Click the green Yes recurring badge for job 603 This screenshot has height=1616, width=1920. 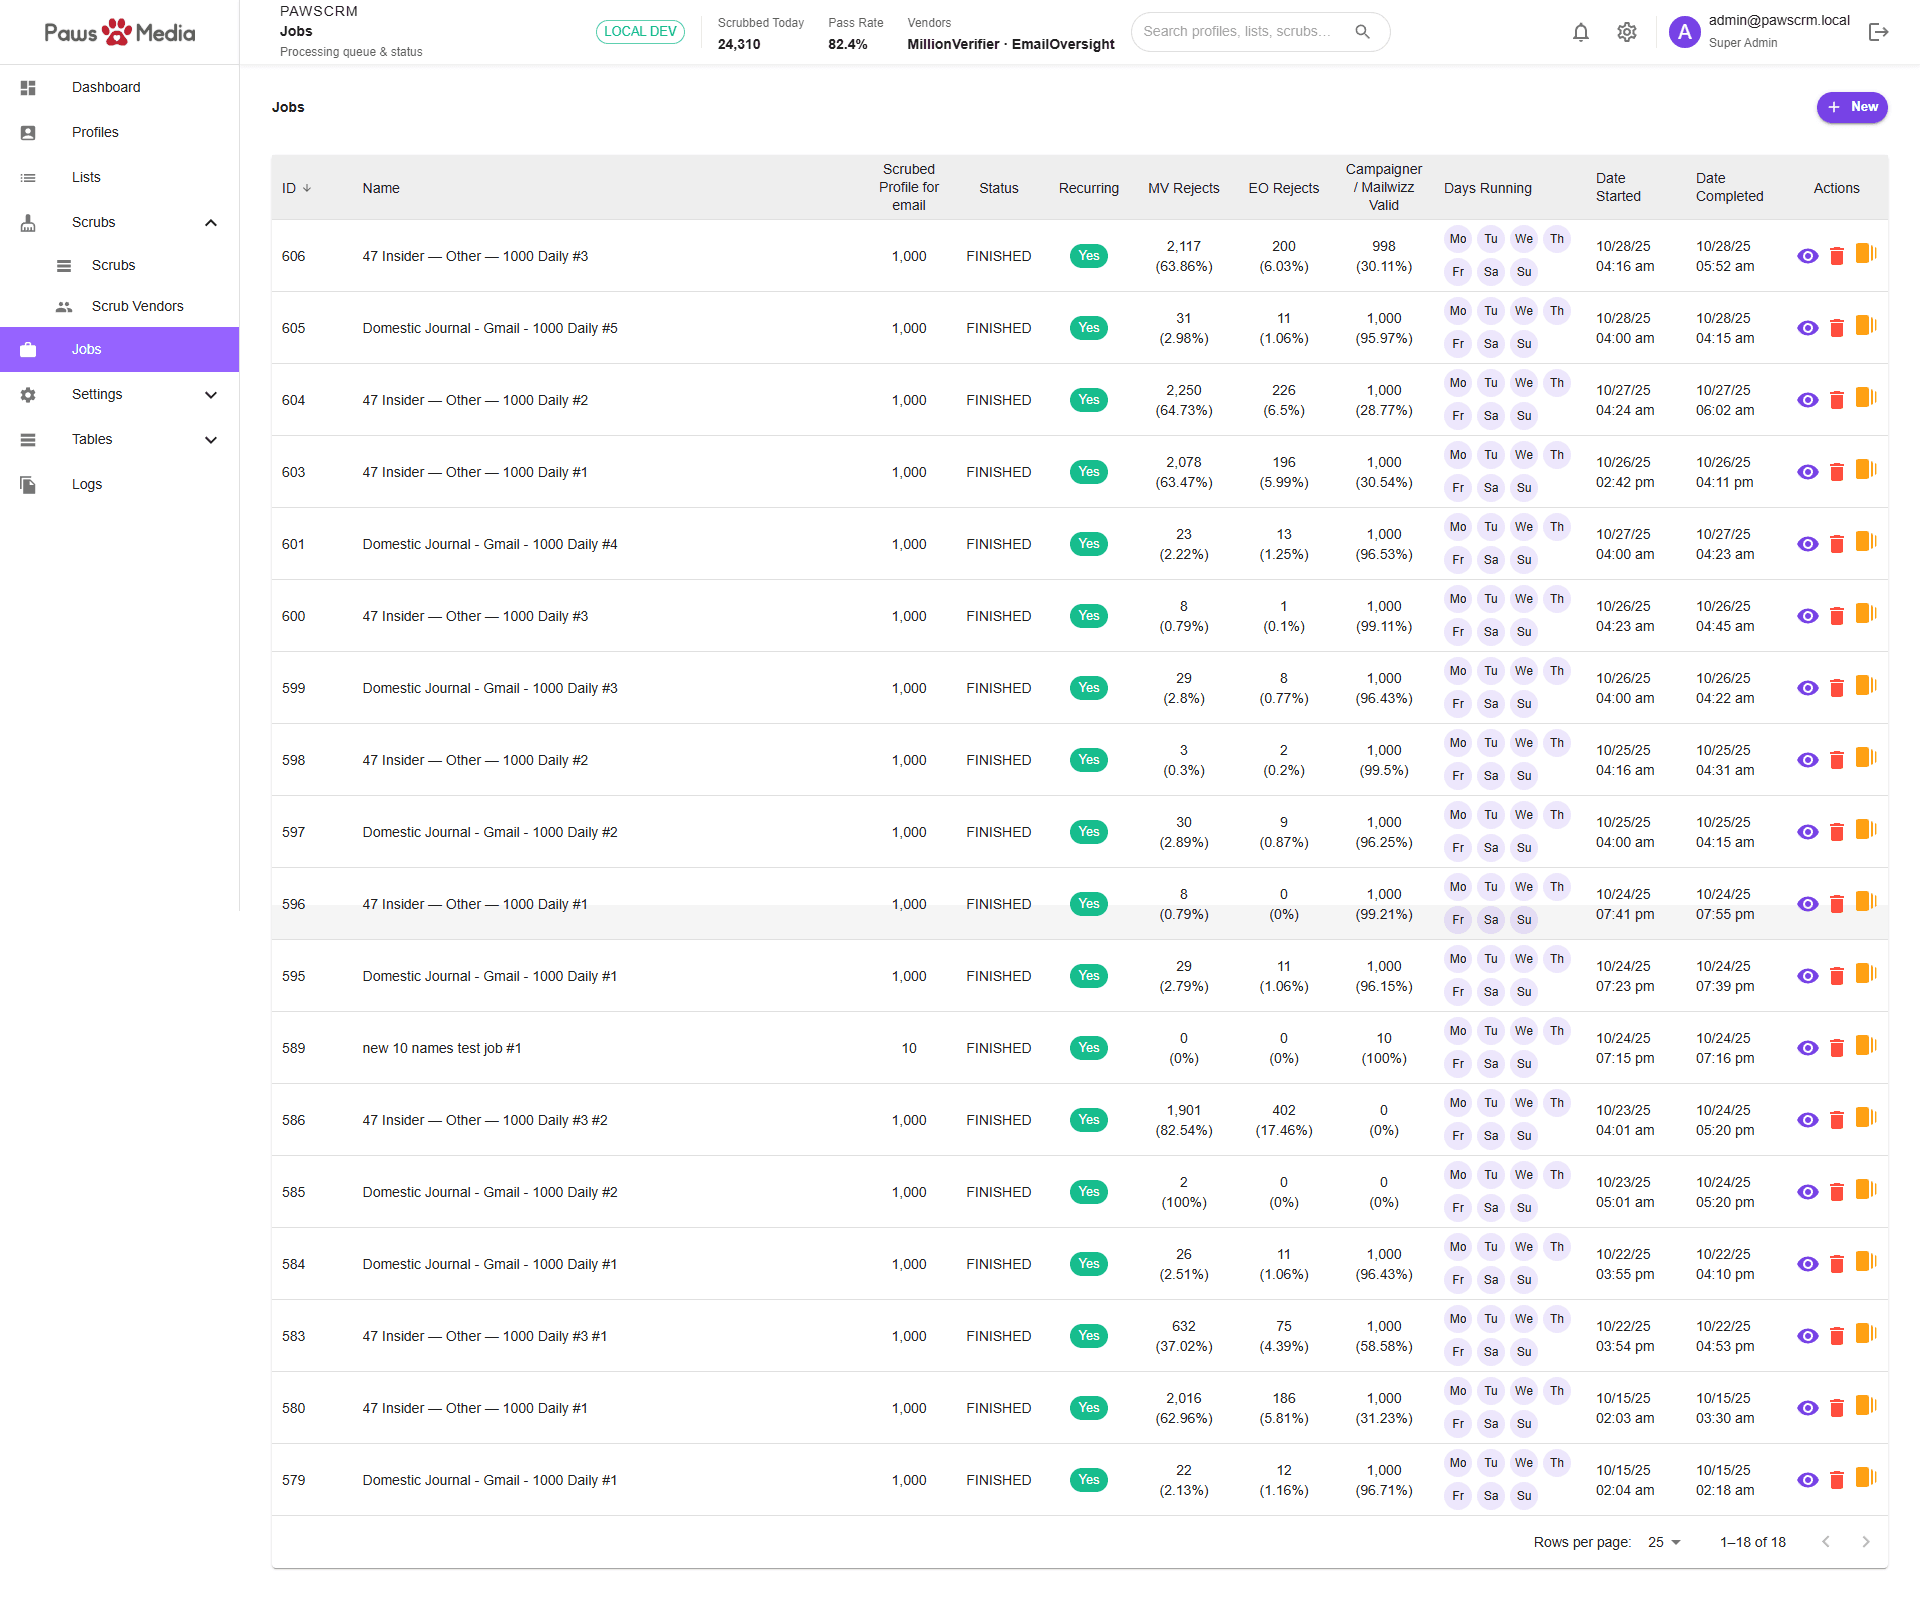tap(1088, 472)
